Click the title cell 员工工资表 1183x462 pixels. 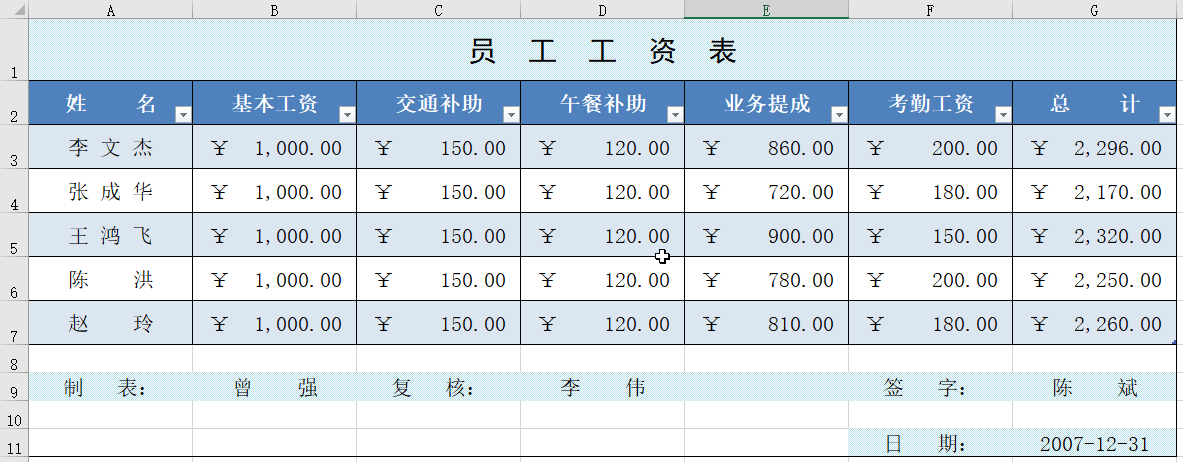tap(602, 51)
